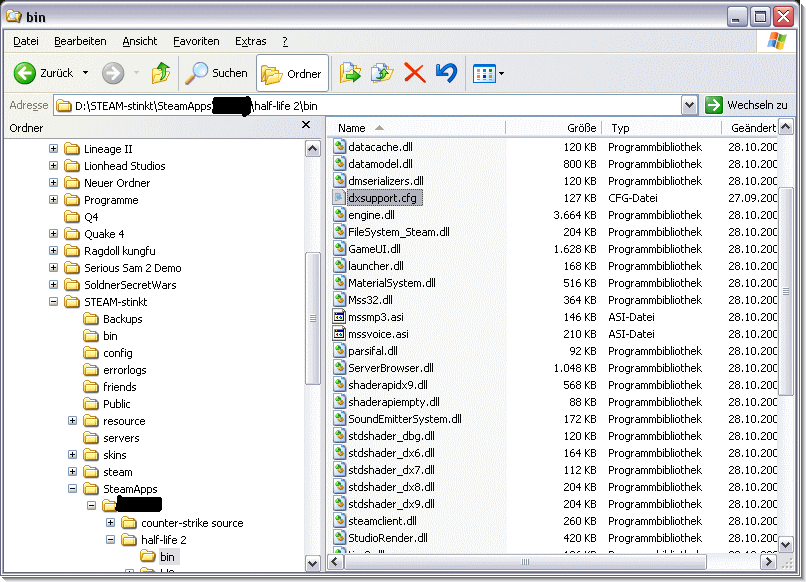
Task: Click inside the Adresse path field
Action: coord(368,105)
